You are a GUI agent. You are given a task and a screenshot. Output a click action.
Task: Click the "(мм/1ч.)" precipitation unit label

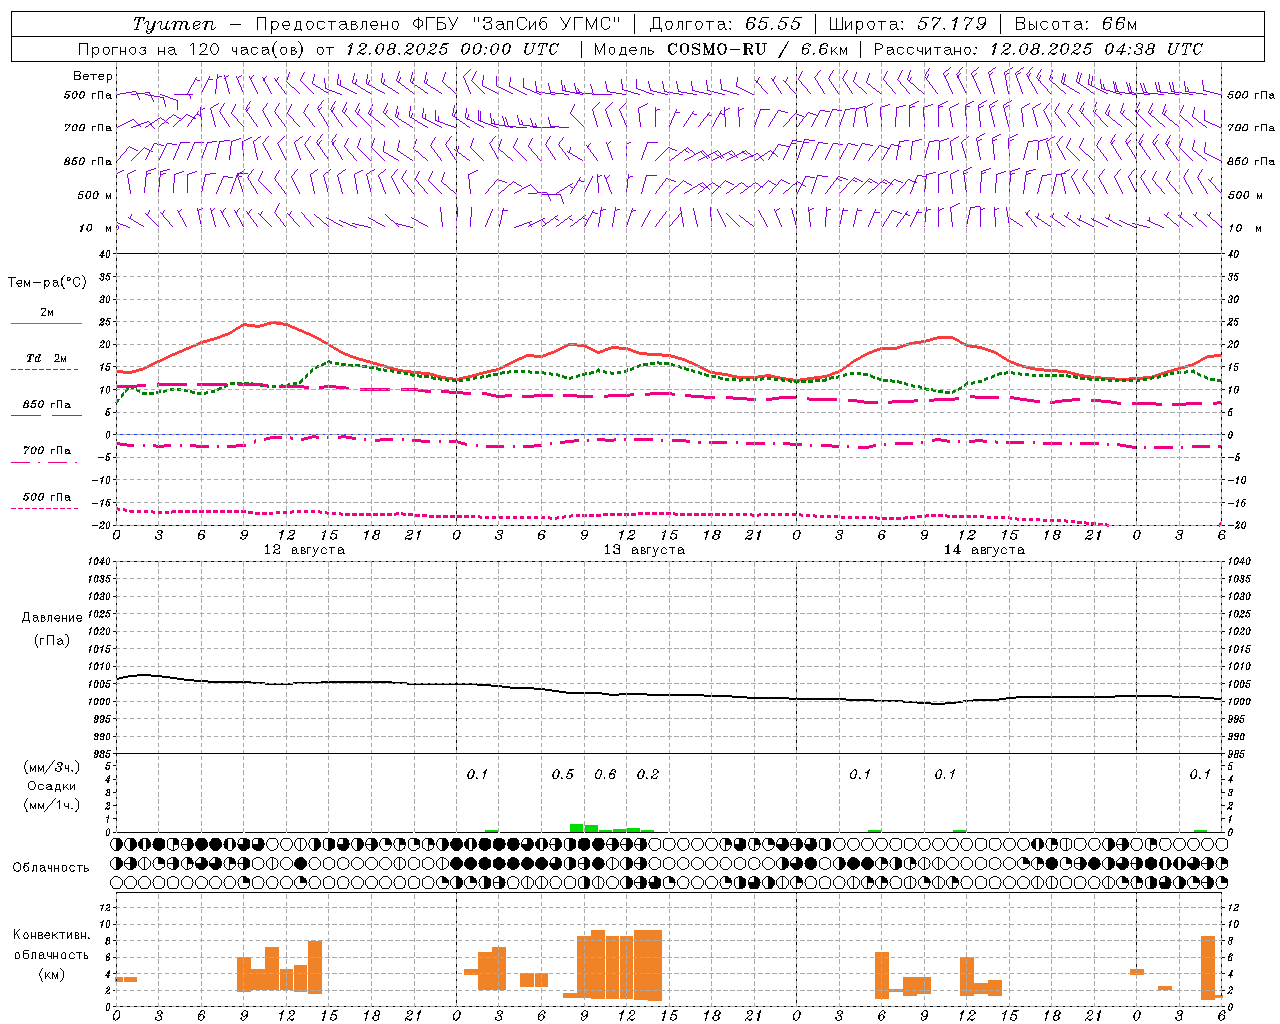52,805
